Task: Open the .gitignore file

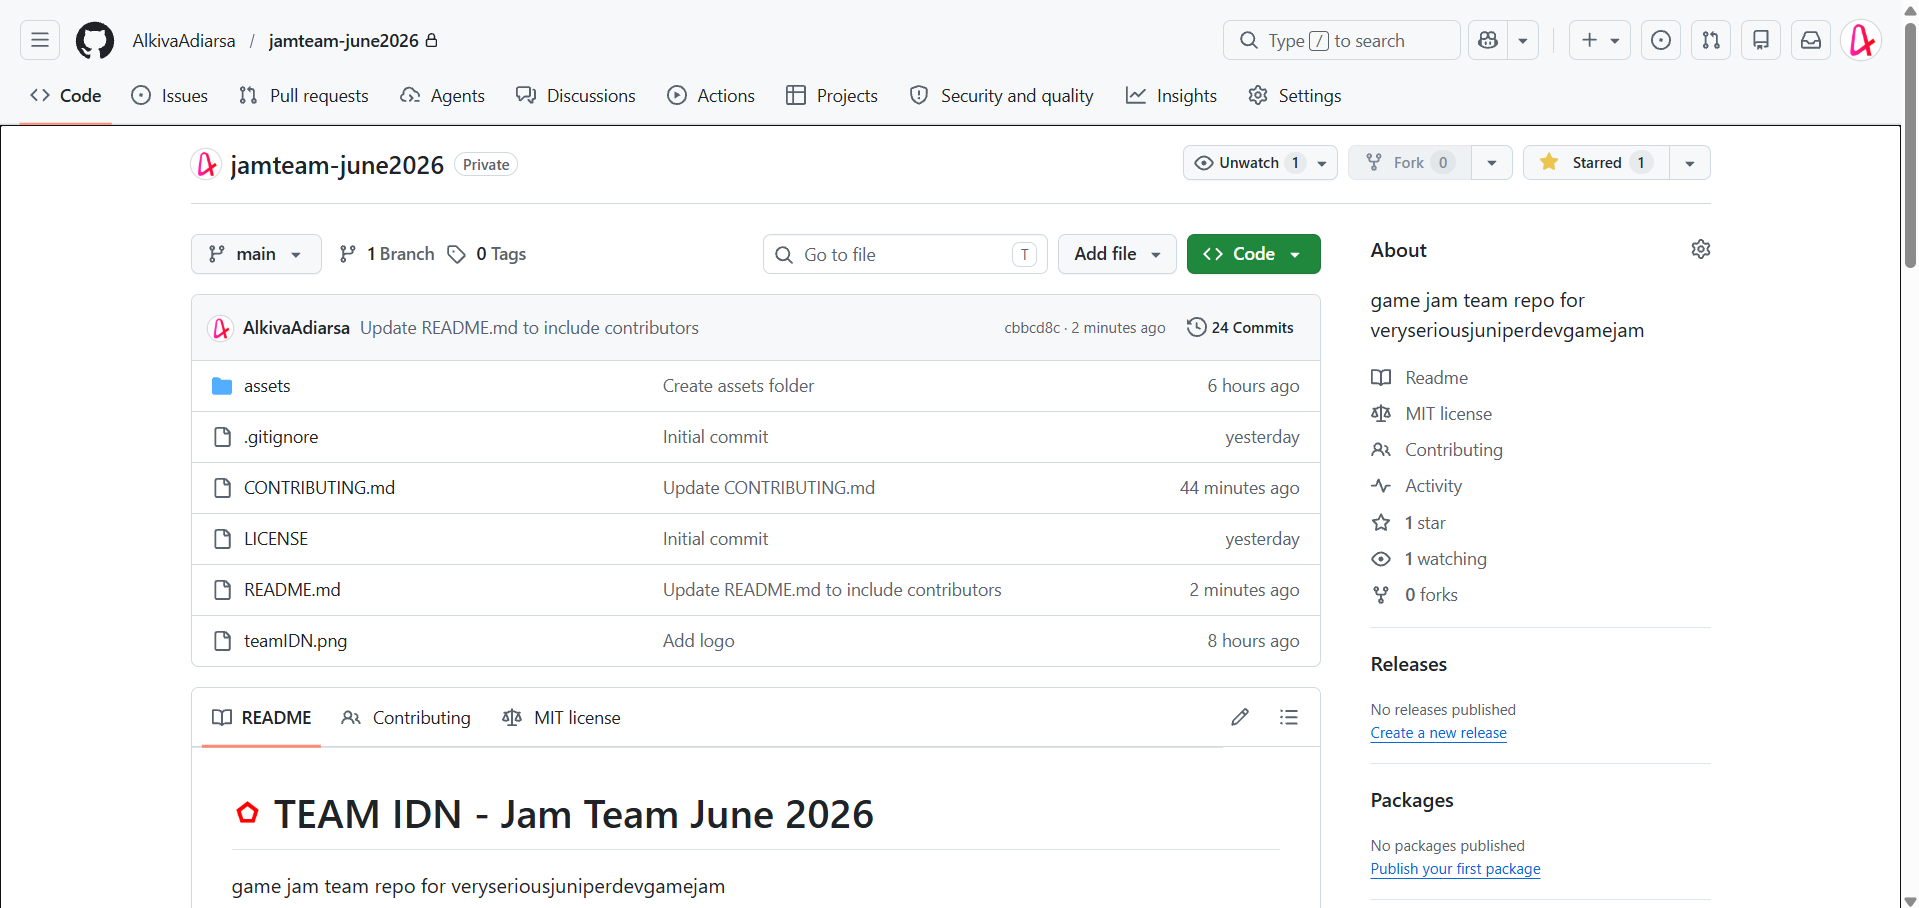Action: coord(281,437)
